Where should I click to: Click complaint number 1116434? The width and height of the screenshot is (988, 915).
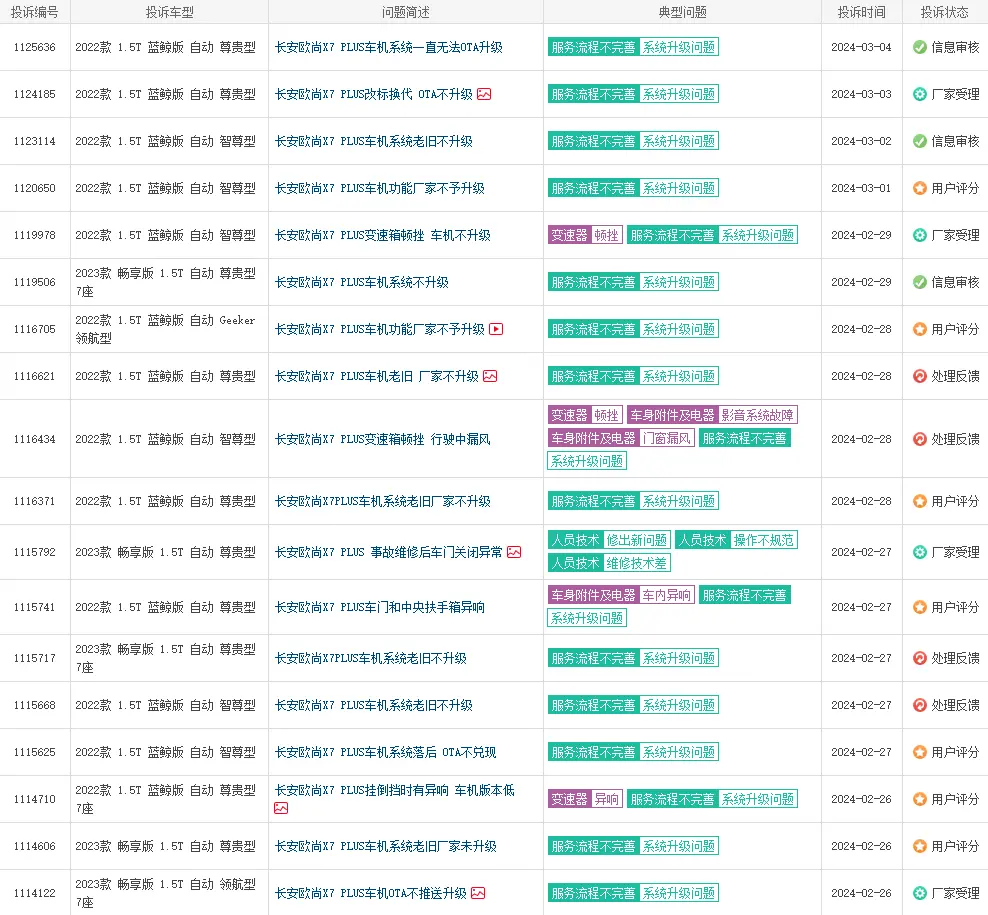click(35, 439)
